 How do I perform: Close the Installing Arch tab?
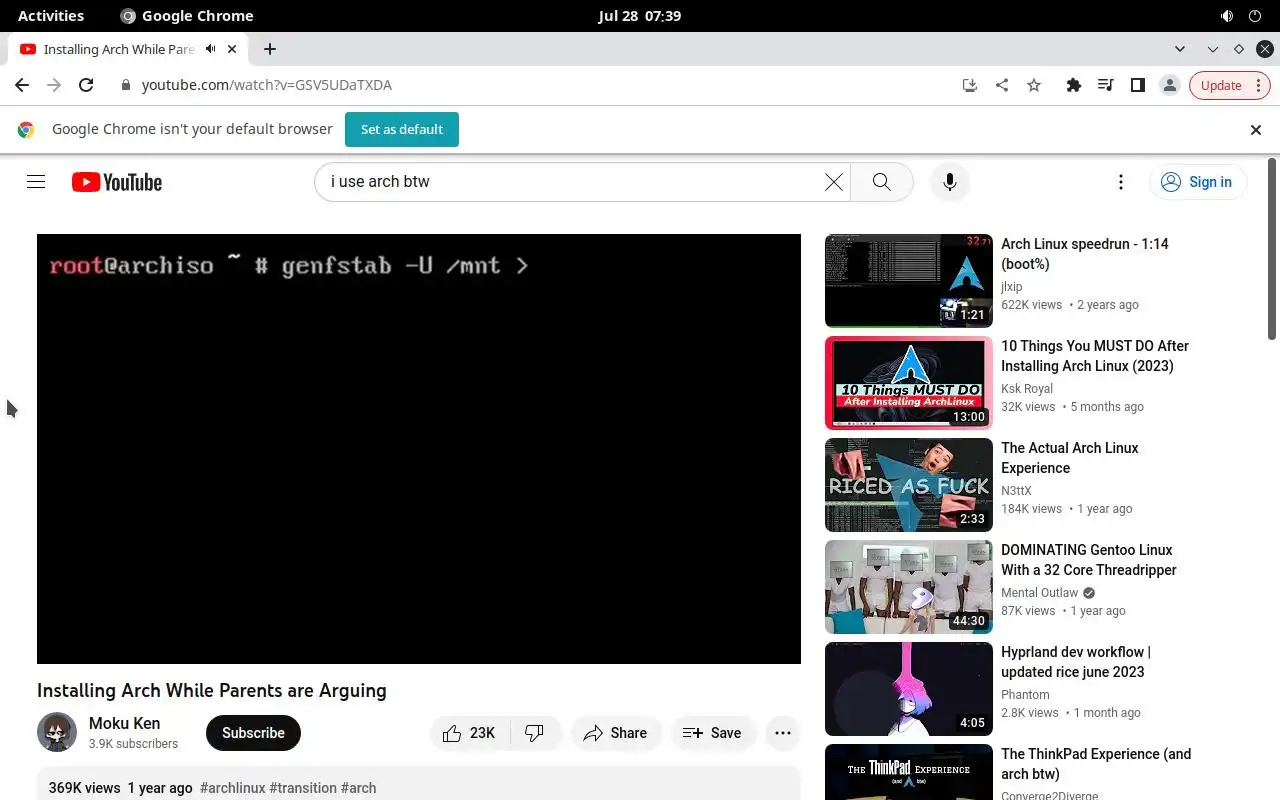click(x=233, y=49)
